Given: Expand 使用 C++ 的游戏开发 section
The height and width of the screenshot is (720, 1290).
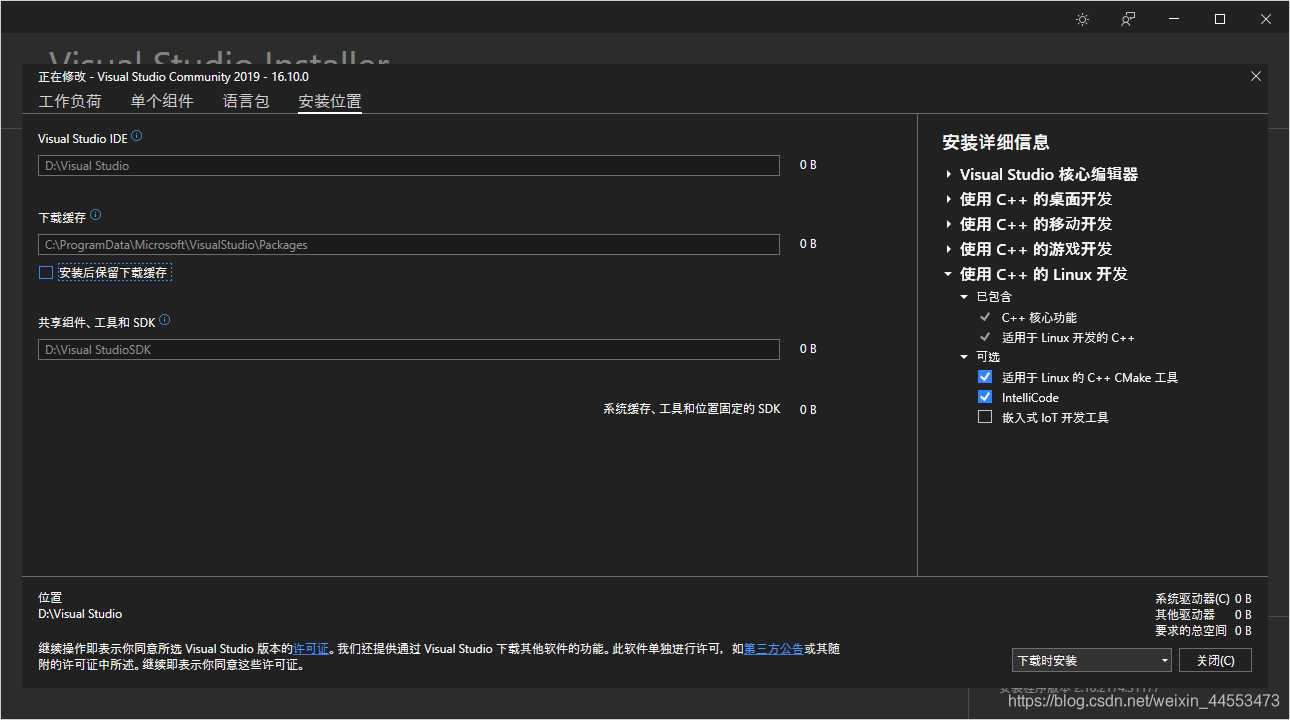Looking at the screenshot, I should [x=948, y=249].
